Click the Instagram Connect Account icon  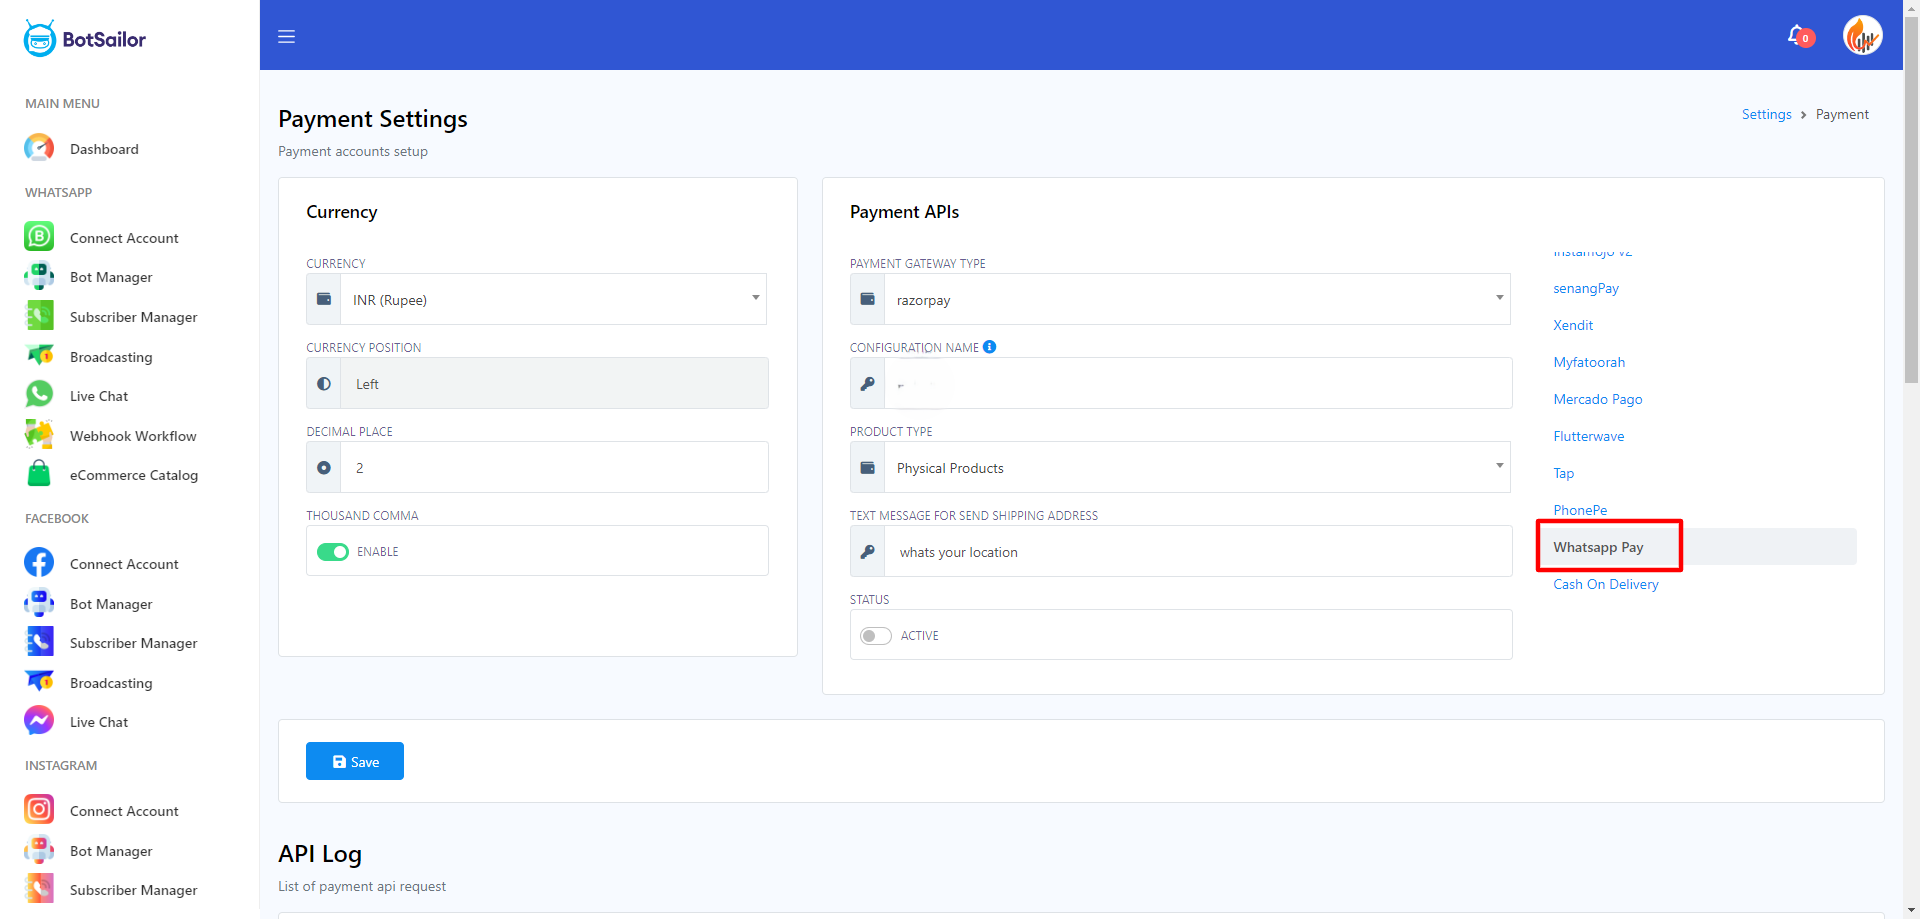[x=39, y=809]
